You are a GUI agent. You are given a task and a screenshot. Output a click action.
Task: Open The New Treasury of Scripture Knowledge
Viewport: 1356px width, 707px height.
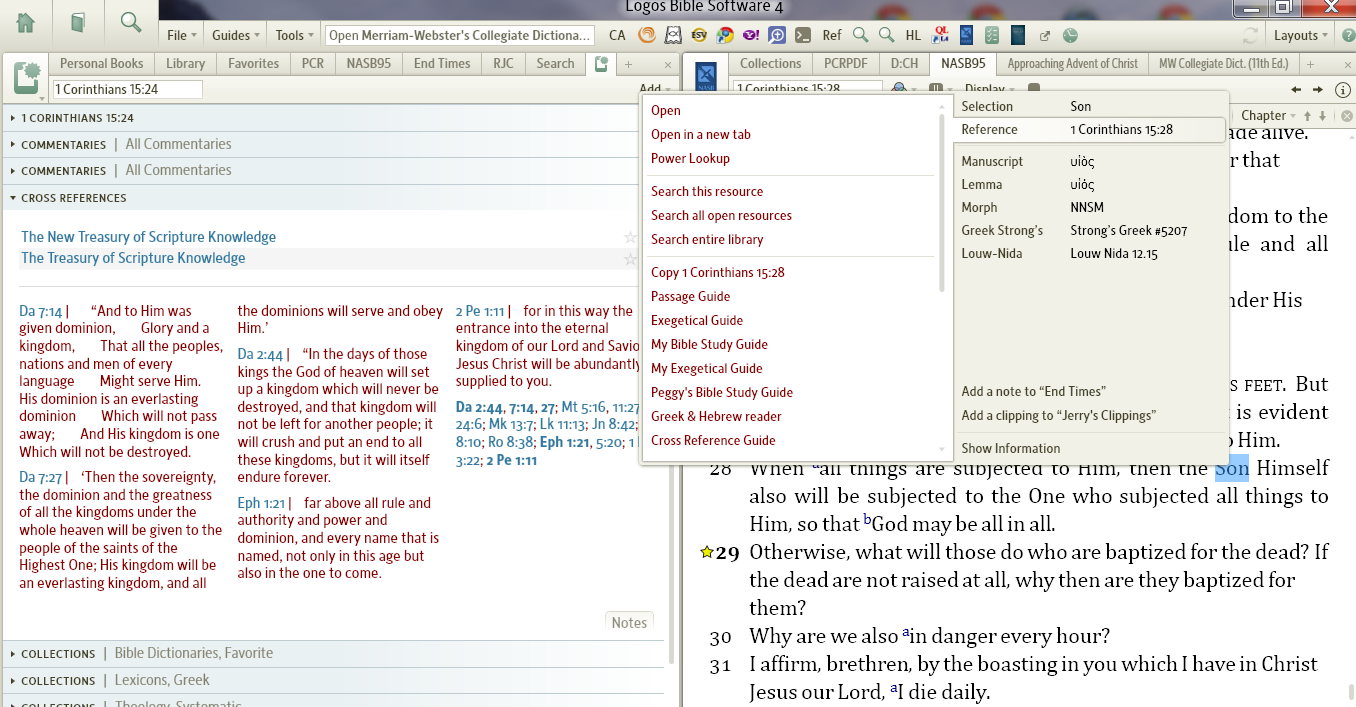tap(149, 237)
